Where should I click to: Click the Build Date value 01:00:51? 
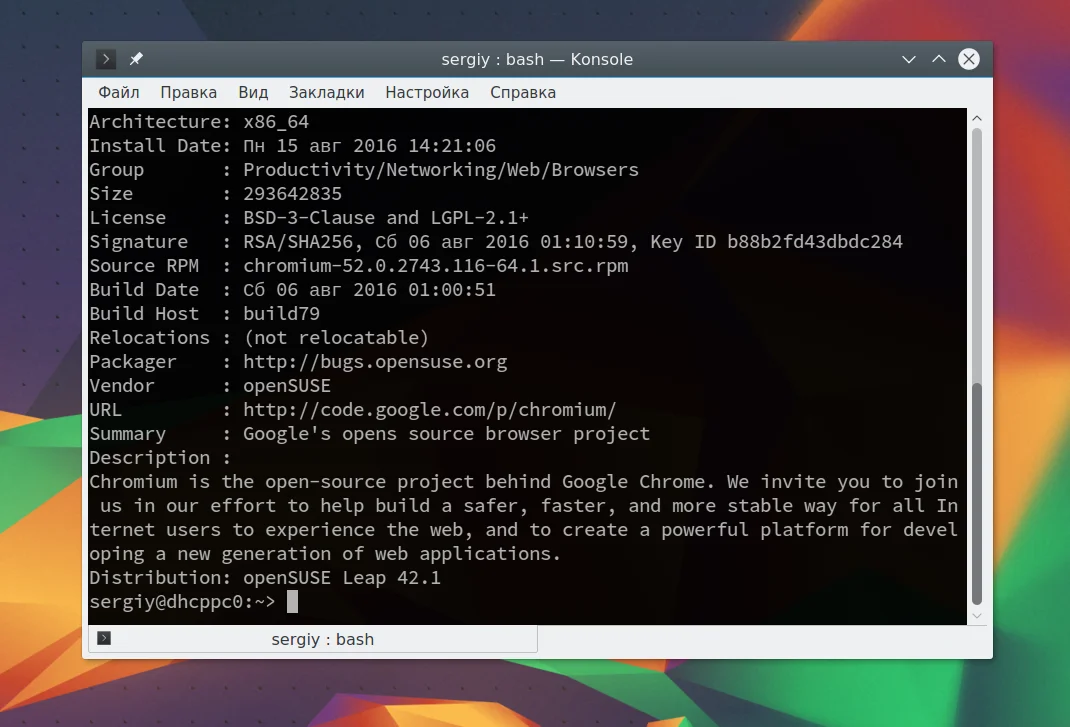452,290
